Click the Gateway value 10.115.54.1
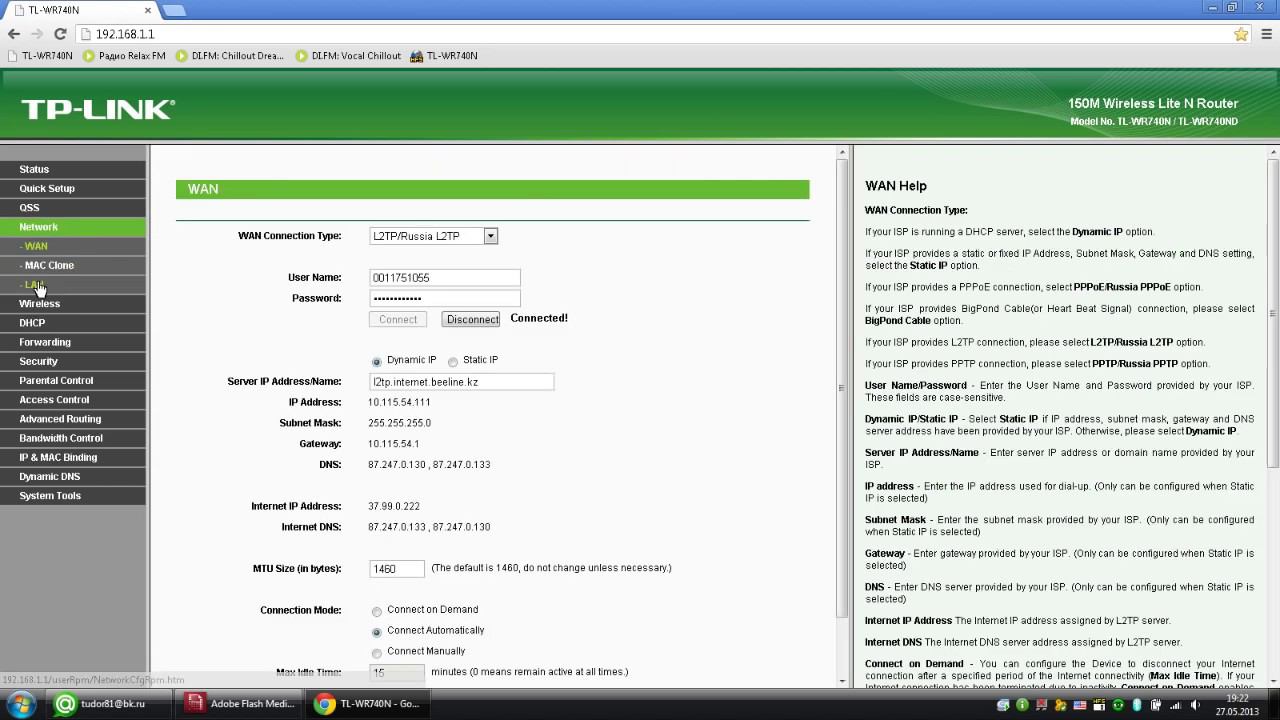 (x=393, y=444)
